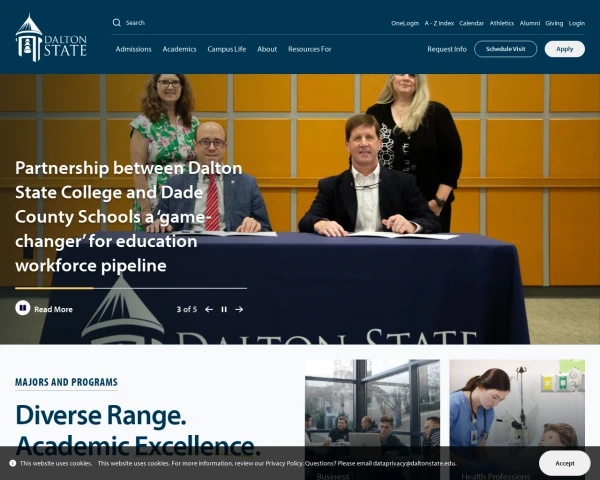Click the Read More link

coord(53,309)
